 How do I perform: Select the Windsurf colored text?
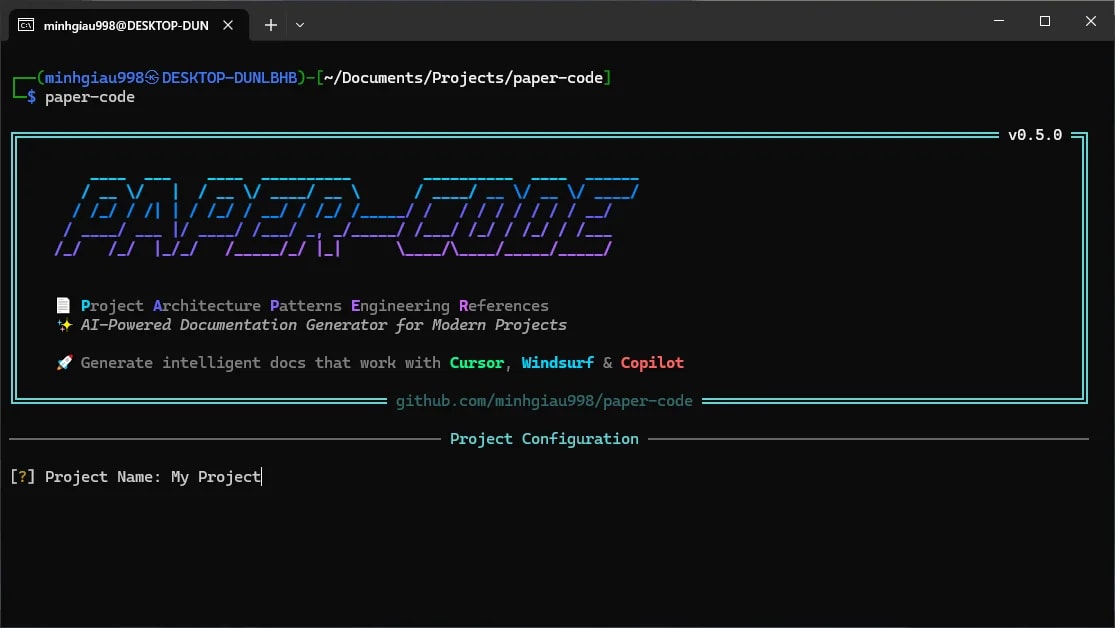[558, 362]
